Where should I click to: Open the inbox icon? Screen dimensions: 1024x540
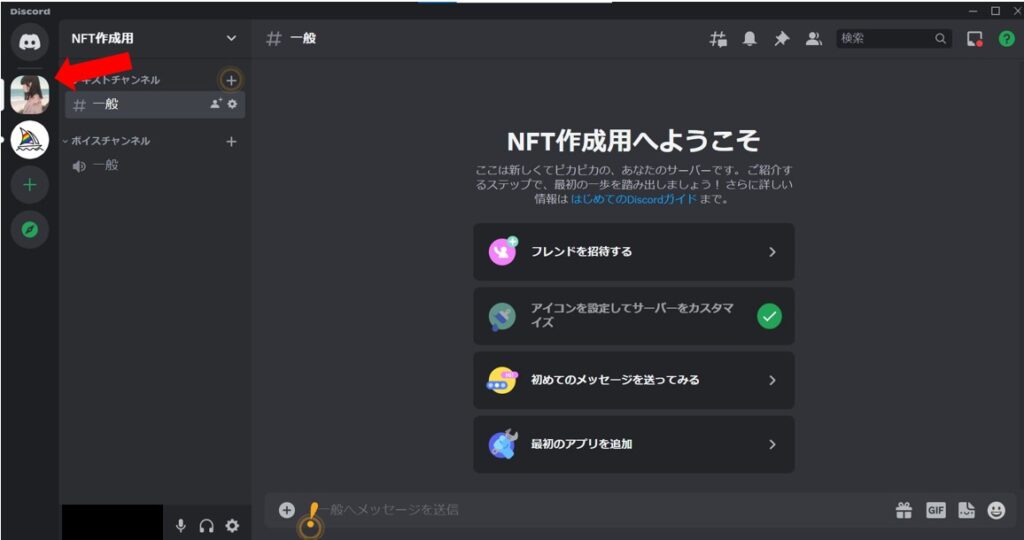(x=975, y=39)
